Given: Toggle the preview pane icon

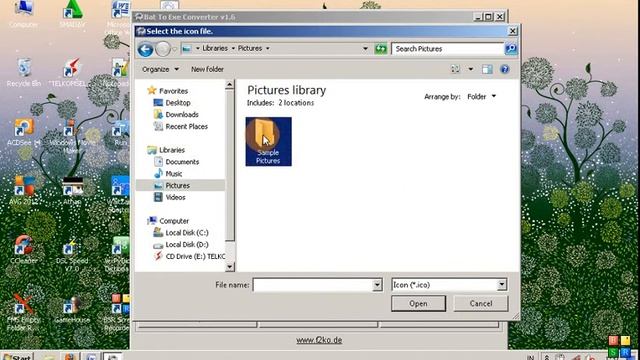Looking at the screenshot, I should click(x=487, y=69).
